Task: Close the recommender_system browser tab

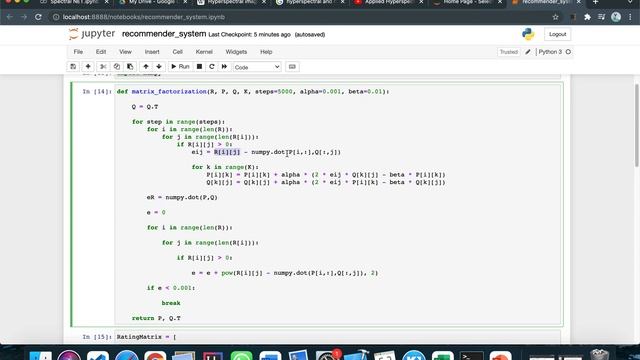Action: pos(578,2)
